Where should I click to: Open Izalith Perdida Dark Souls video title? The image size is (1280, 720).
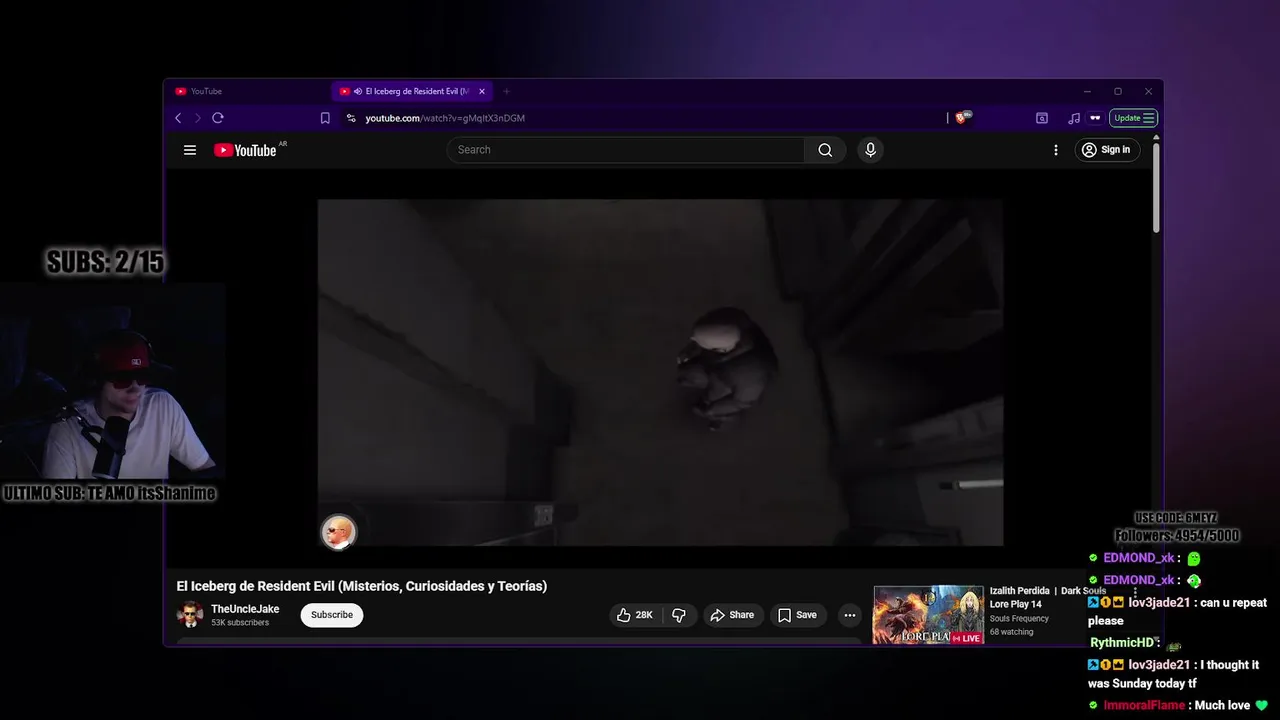tap(1048, 597)
